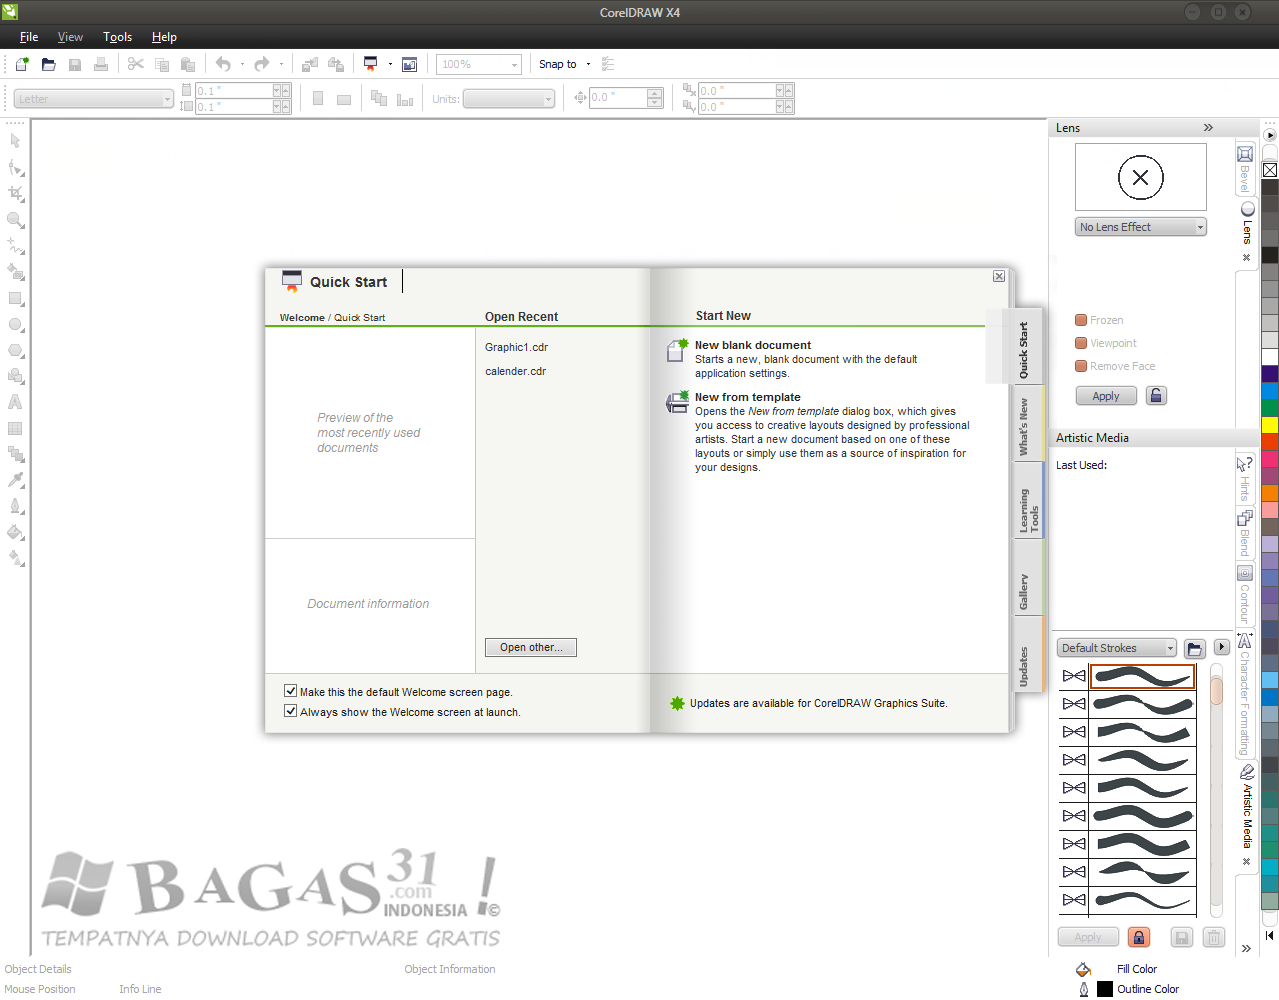Open the Help menu
The width and height of the screenshot is (1279, 1000).
[x=164, y=37]
